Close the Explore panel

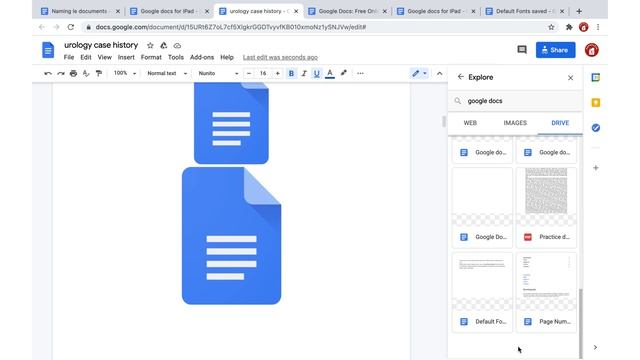click(571, 78)
